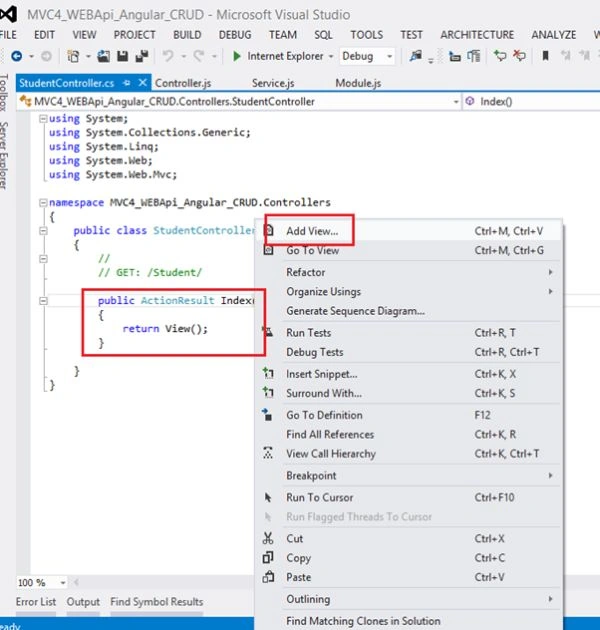This screenshot has height=630, width=600.
Task: Toggle pin on StudentController.cs tab
Action: [x=127, y=83]
